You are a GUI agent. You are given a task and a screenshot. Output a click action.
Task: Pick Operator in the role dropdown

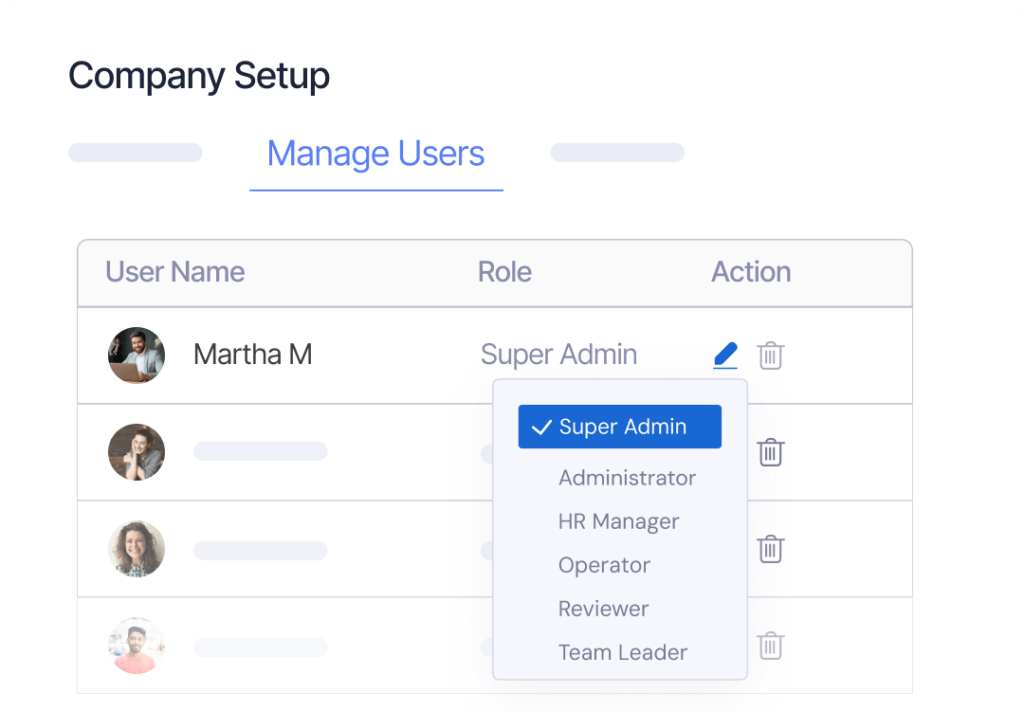click(x=604, y=565)
